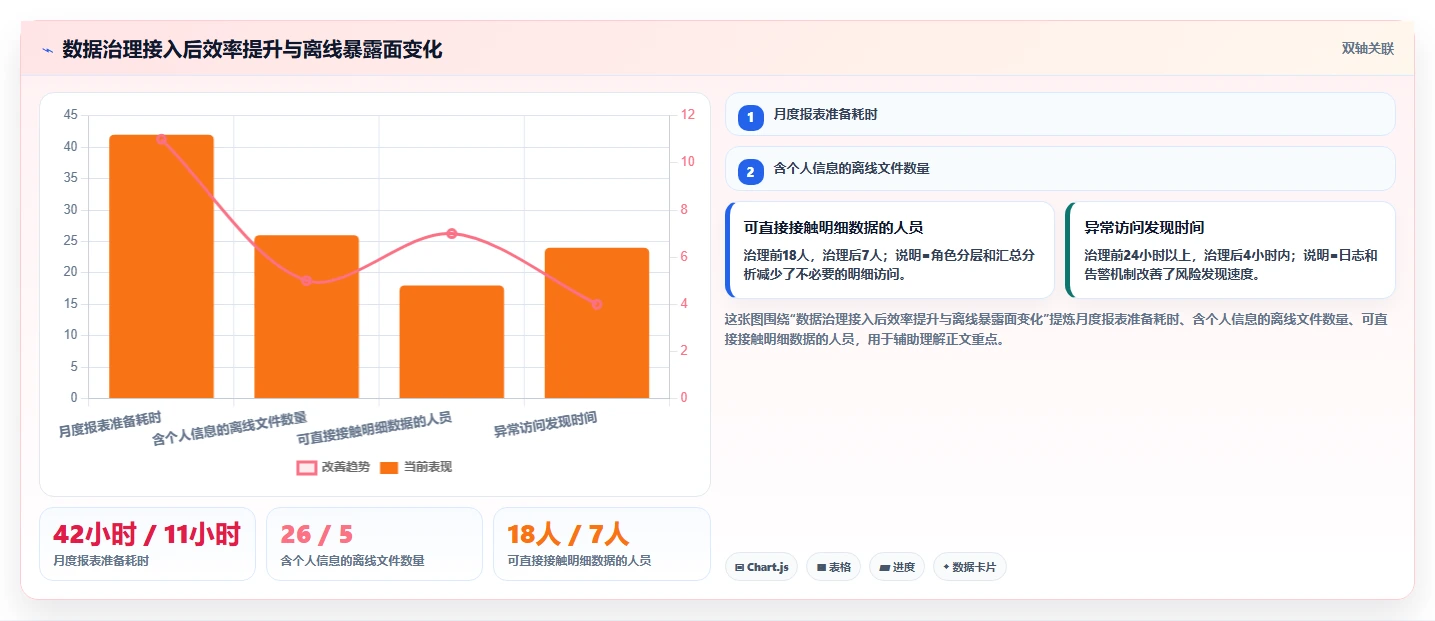1435x621 pixels.
Task: Click the lightning icon beside the title
Action: tap(47, 50)
